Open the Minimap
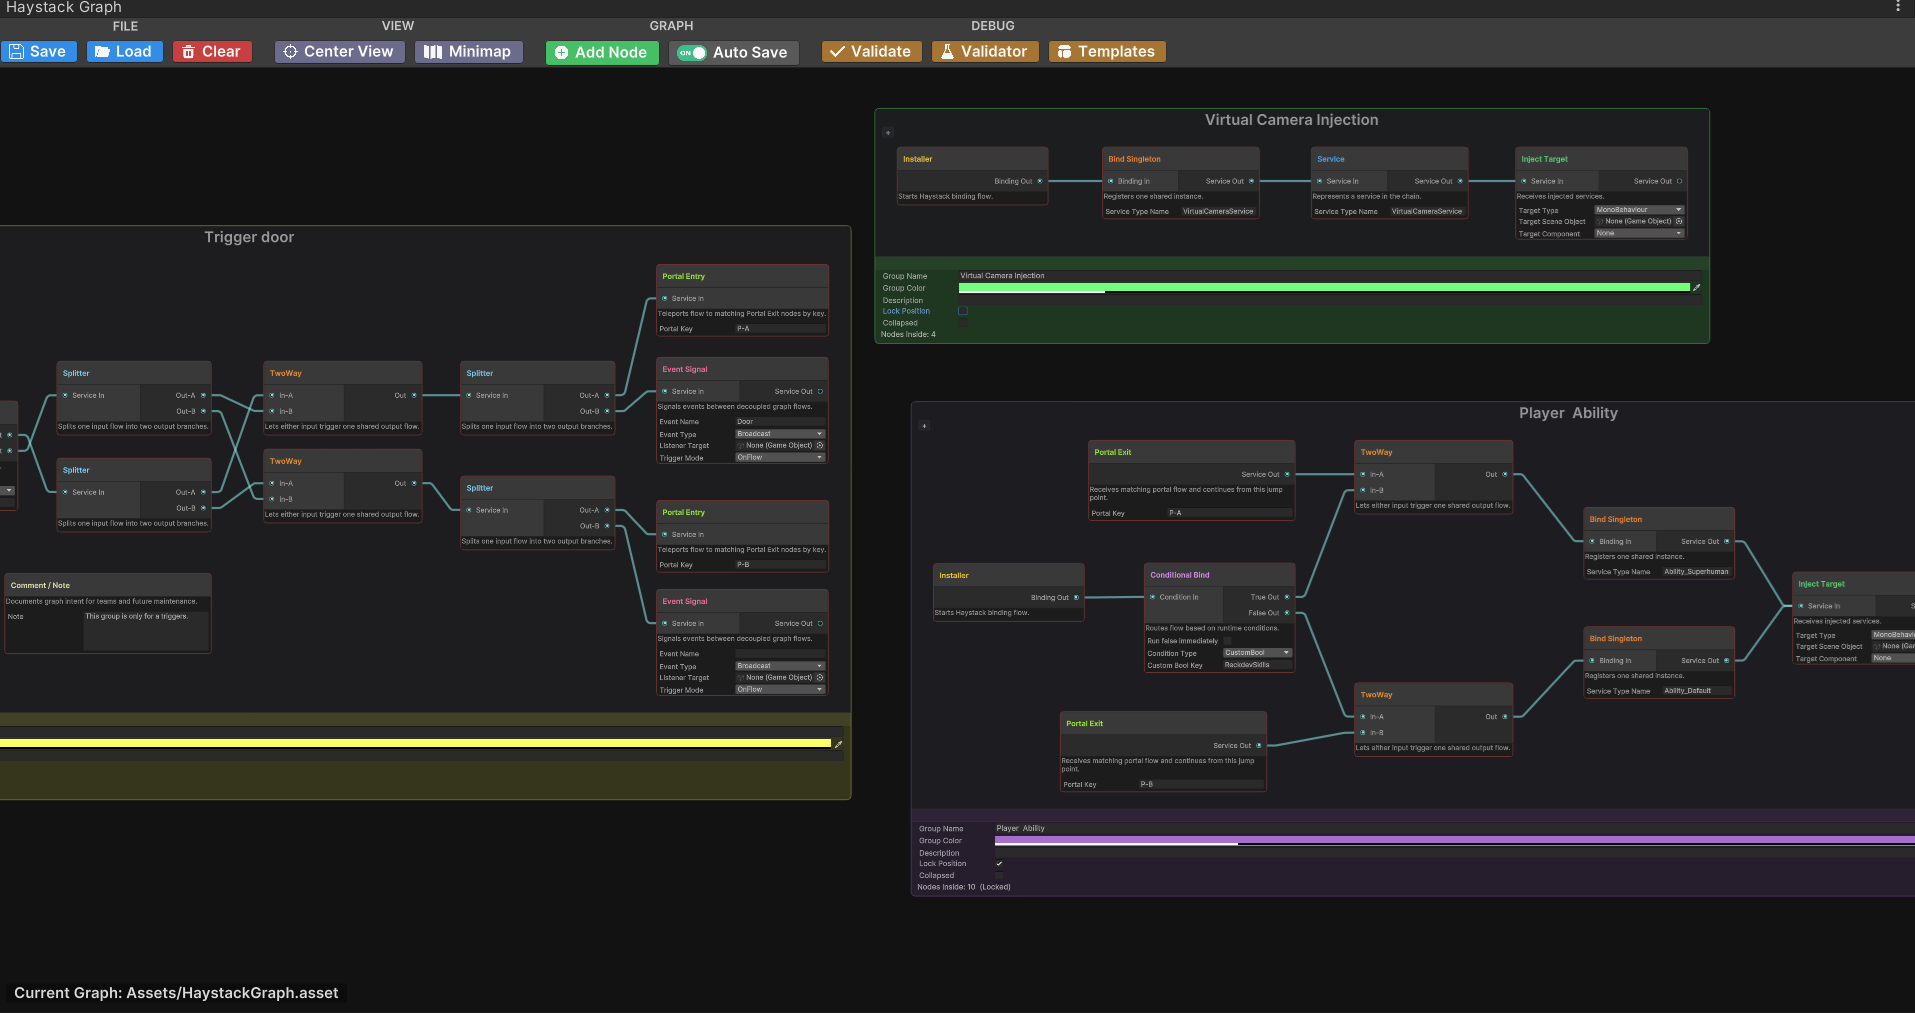This screenshot has width=1915, height=1013. tap(468, 52)
